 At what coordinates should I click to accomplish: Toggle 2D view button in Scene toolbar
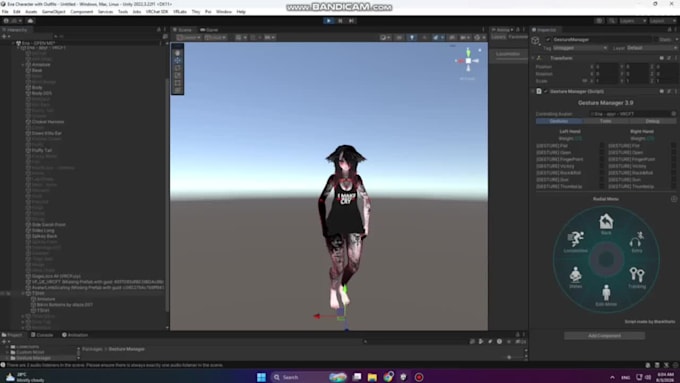click(399, 37)
